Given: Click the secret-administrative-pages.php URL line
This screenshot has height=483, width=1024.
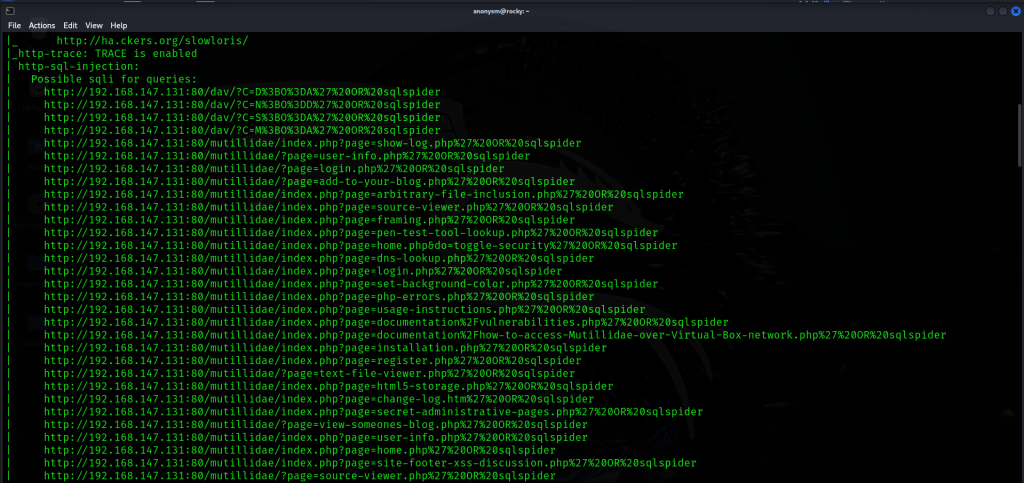Looking at the screenshot, I should coord(374,412).
